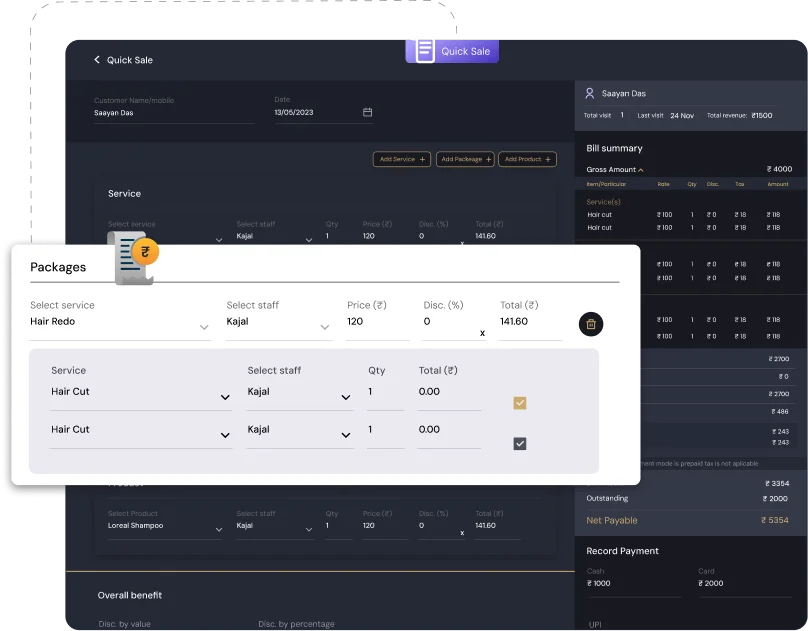
Task: Toggle the gold checkbox on first Hair Cut row
Action: 519,403
